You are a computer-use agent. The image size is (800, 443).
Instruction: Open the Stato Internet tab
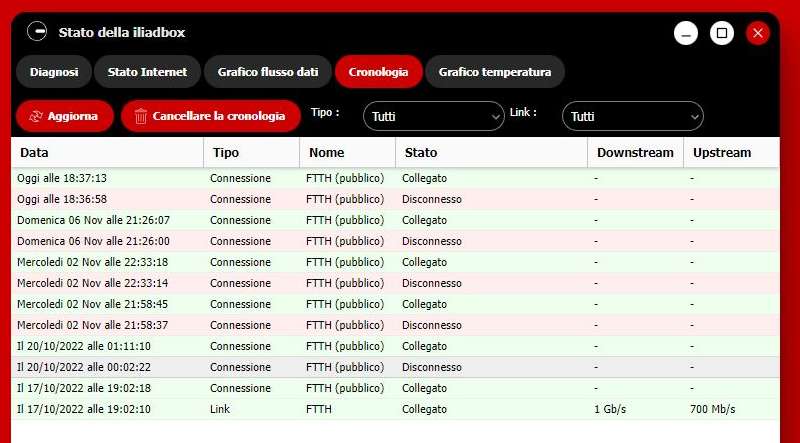pyautogui.click(x=147, y=72)
